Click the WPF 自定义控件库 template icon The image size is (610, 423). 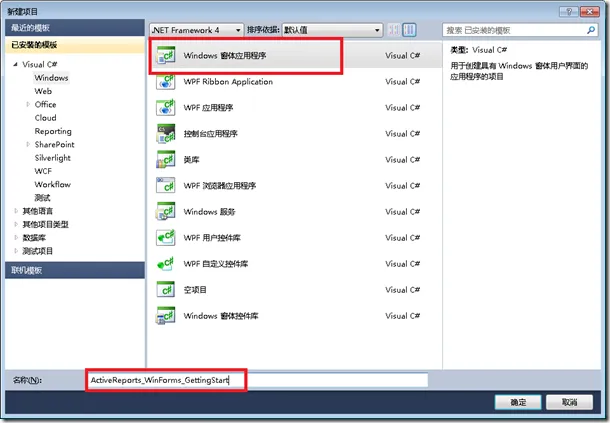166,264
